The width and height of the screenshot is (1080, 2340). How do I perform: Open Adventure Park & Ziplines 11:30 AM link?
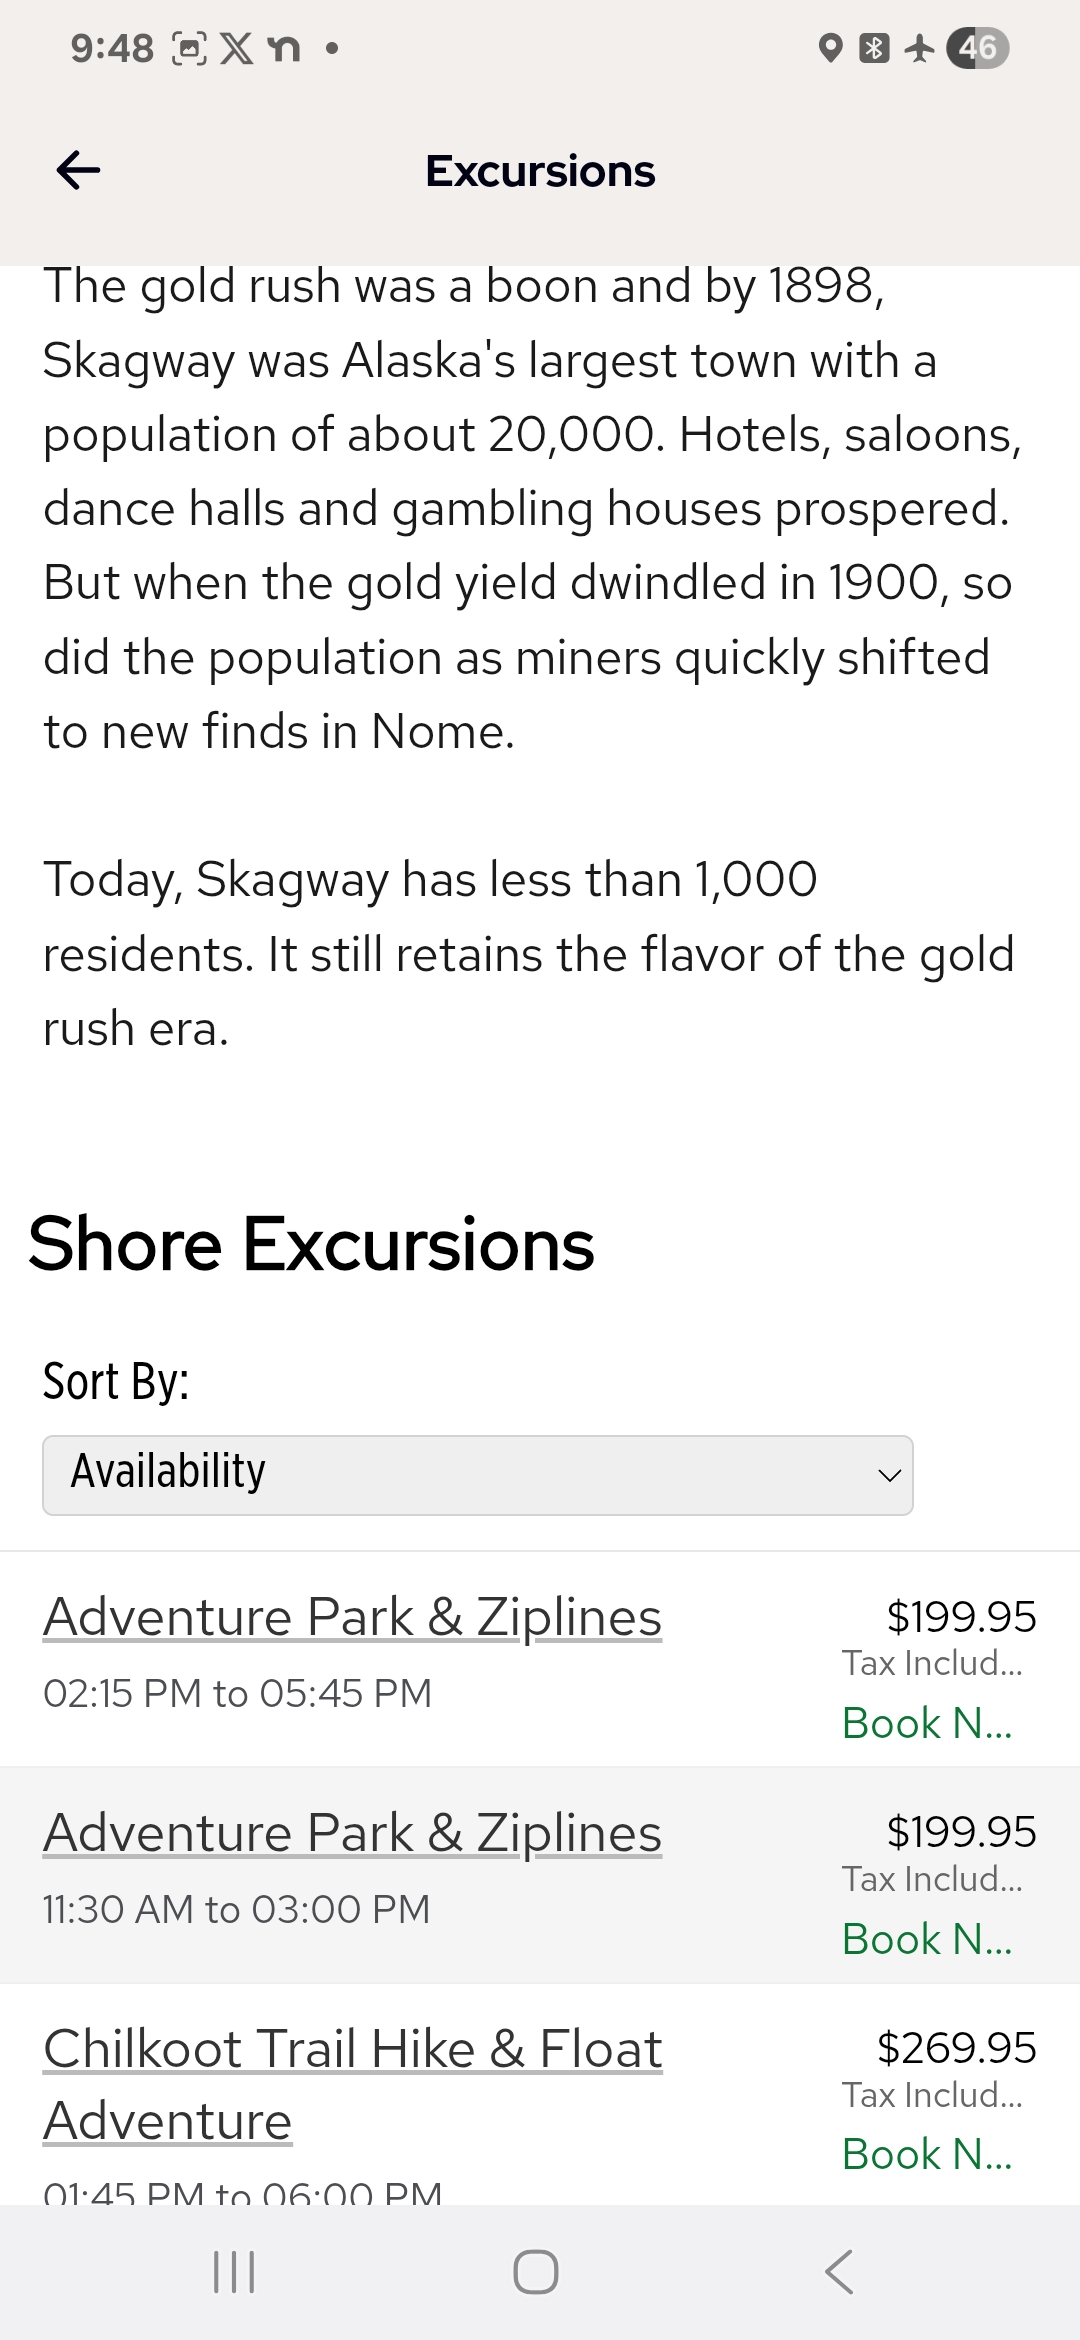(x=352, y=1833)
